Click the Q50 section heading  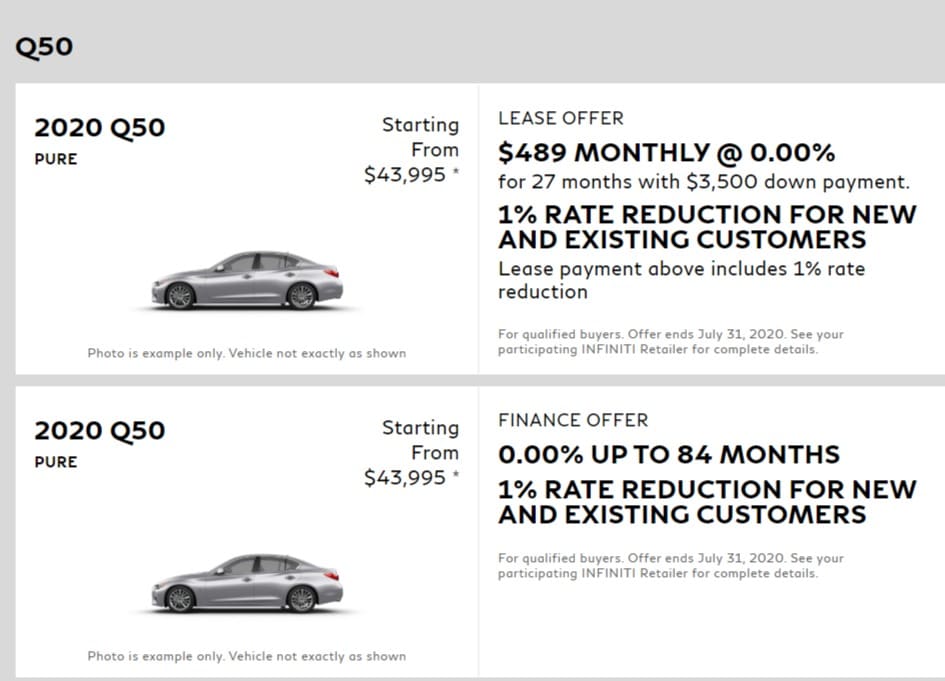[x=44, y=47]
